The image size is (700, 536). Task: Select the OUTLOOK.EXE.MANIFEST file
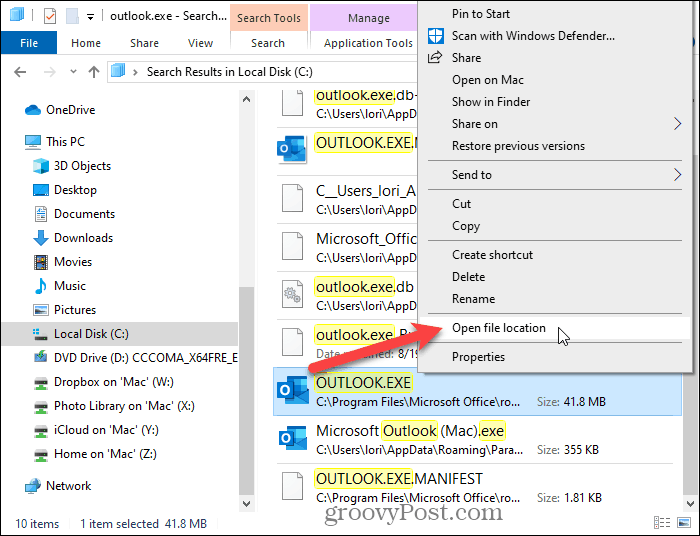[x=475, y=487]
